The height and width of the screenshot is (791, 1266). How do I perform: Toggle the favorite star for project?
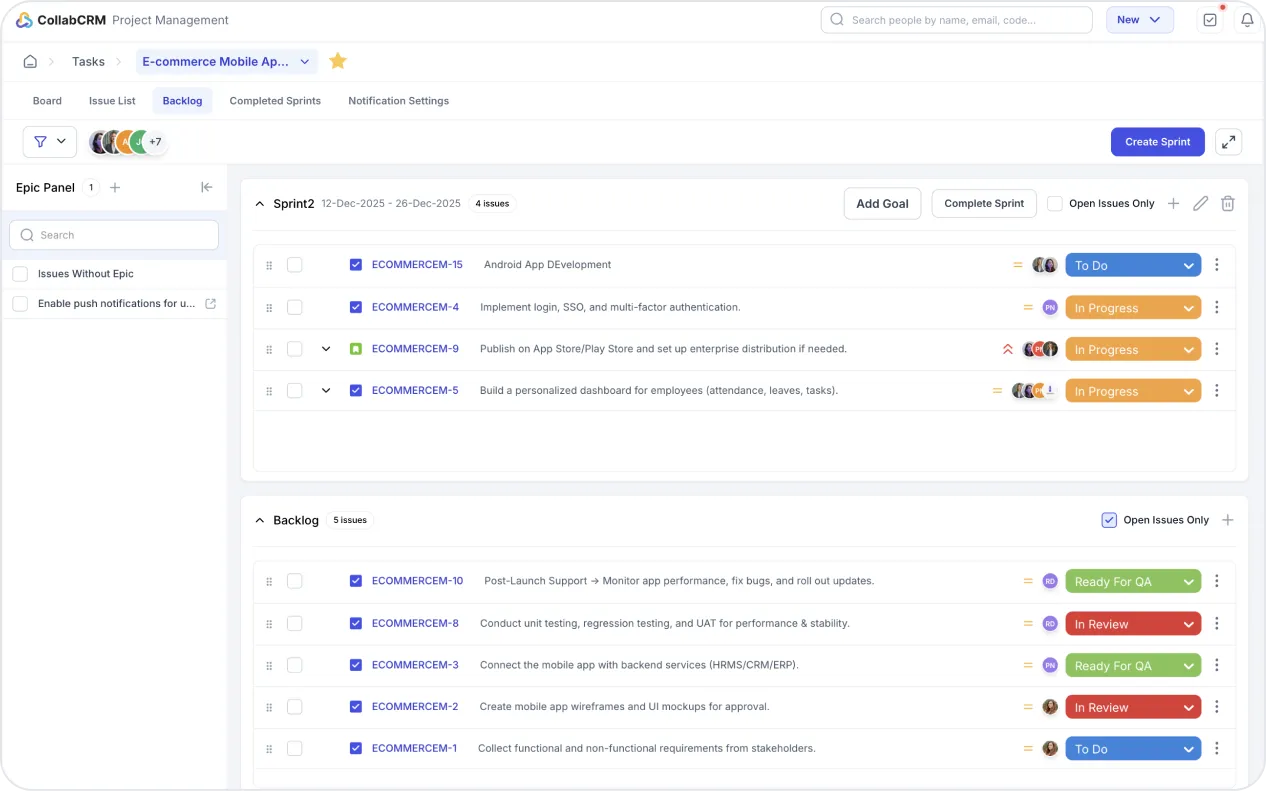(x=338, y=61)
